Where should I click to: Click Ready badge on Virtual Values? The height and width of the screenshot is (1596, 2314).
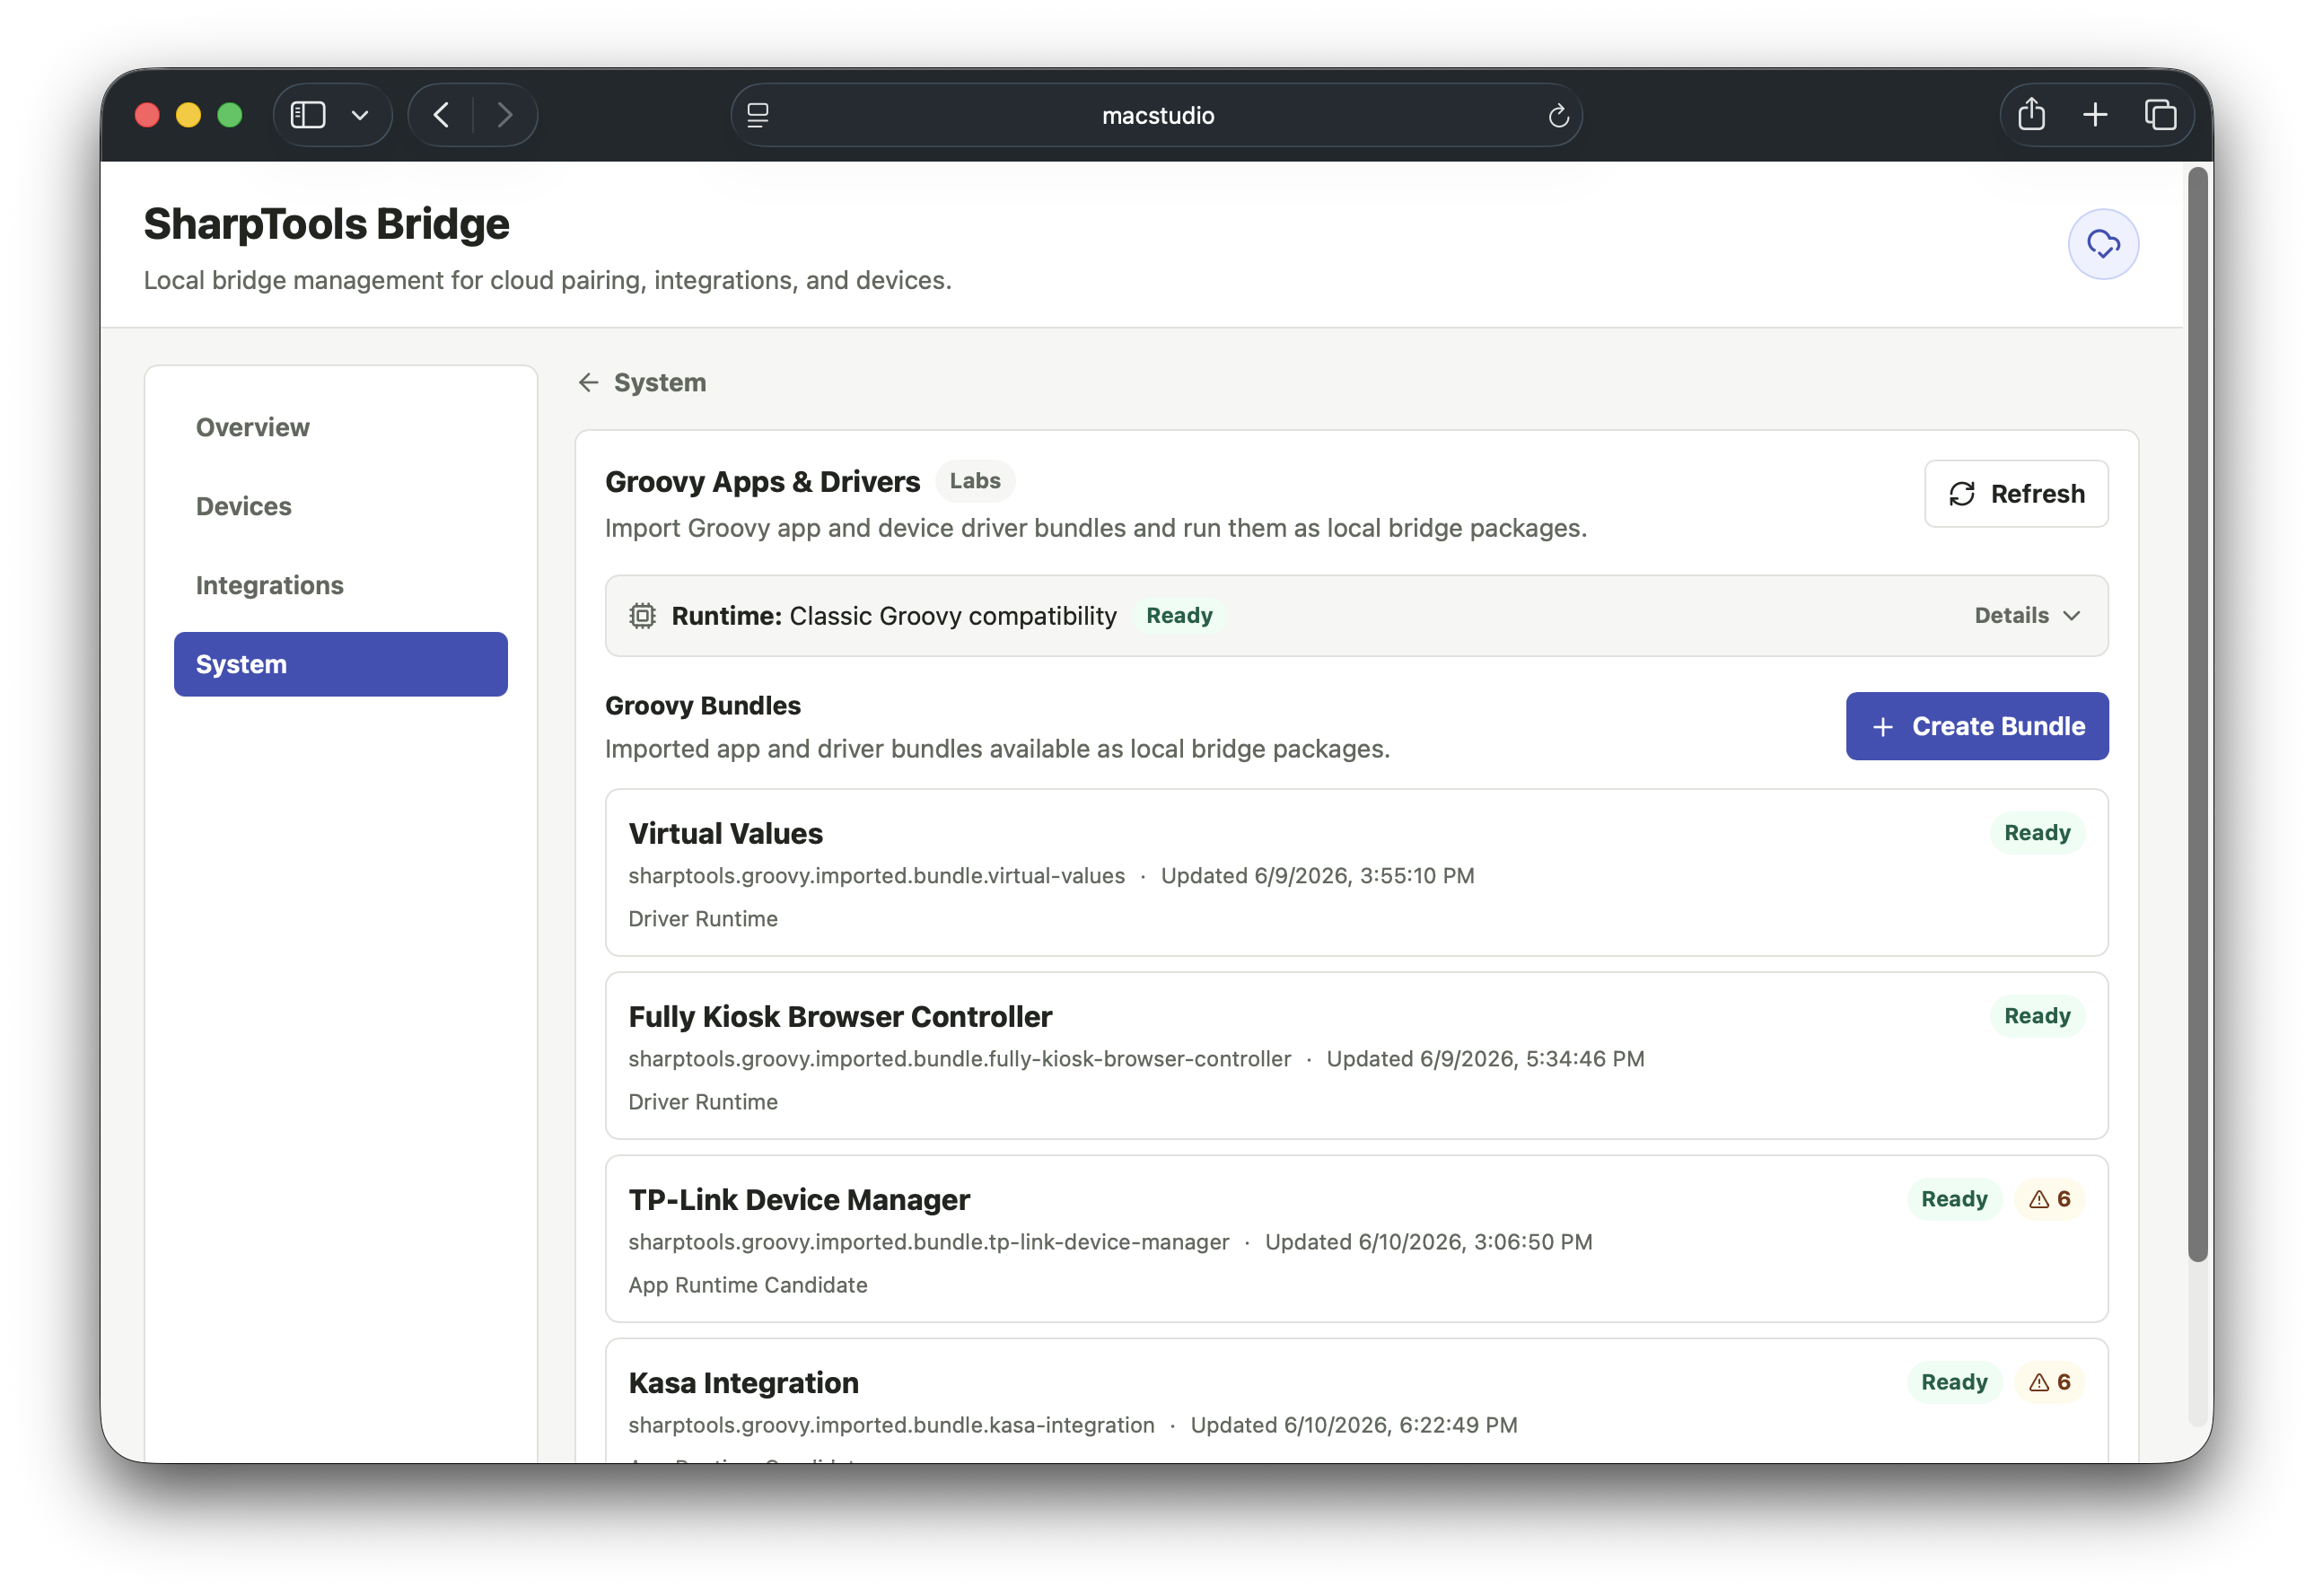point(2036,833)
